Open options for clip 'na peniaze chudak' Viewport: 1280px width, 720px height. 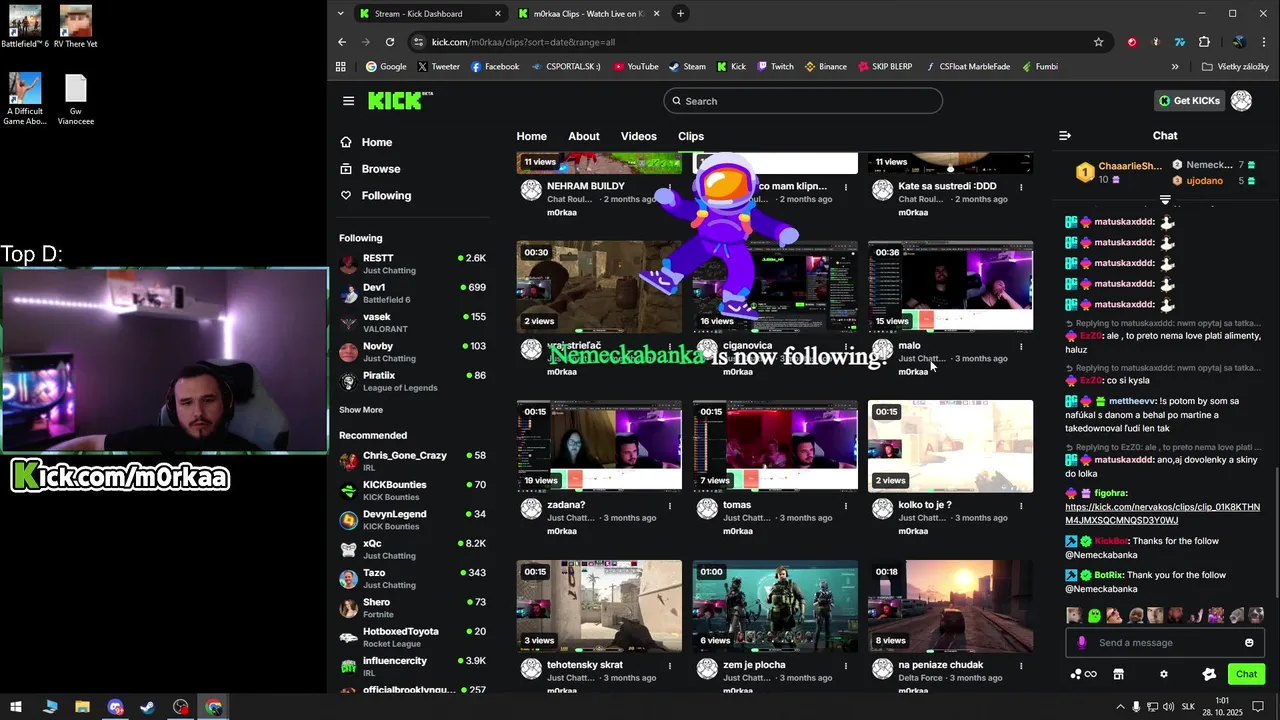(x=1021, y=666)
